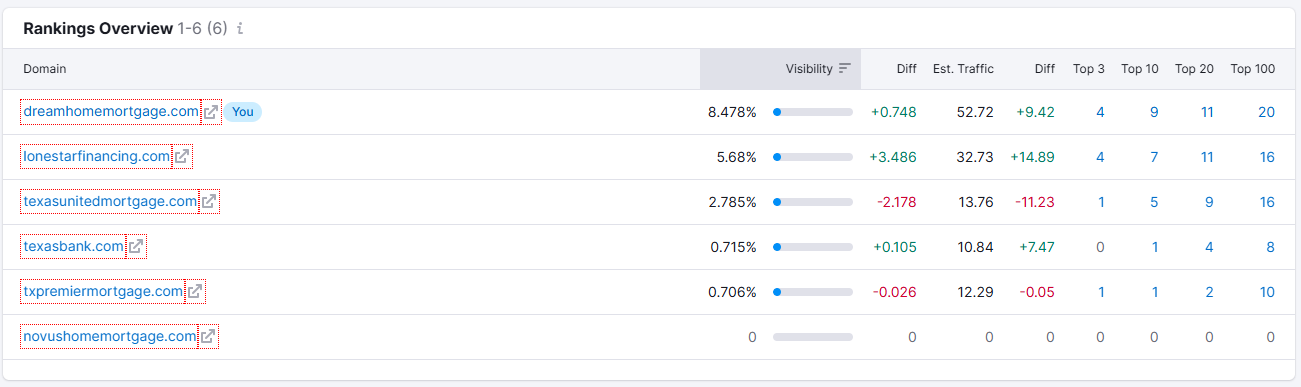
Task: Open the texasbank.com domain link
Action: 74,247
